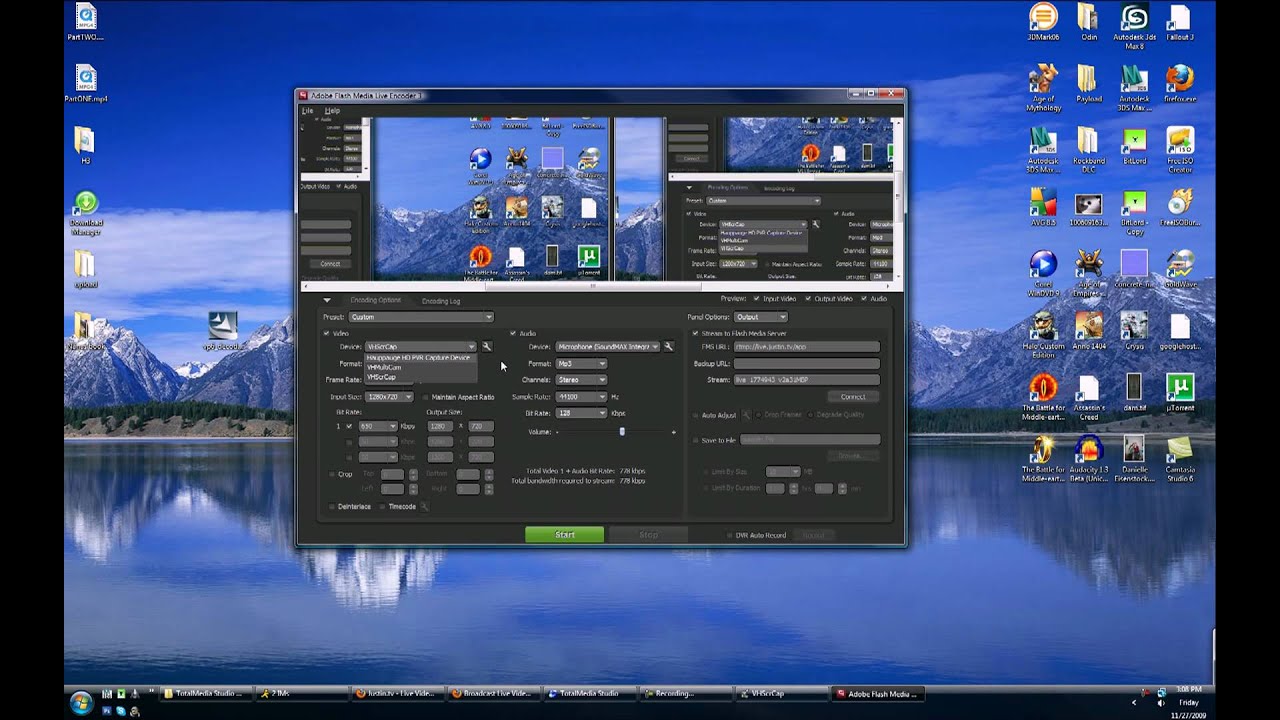Open Download Manager desktop icon
Viewport: 1280px width, 720px height.
86,213
